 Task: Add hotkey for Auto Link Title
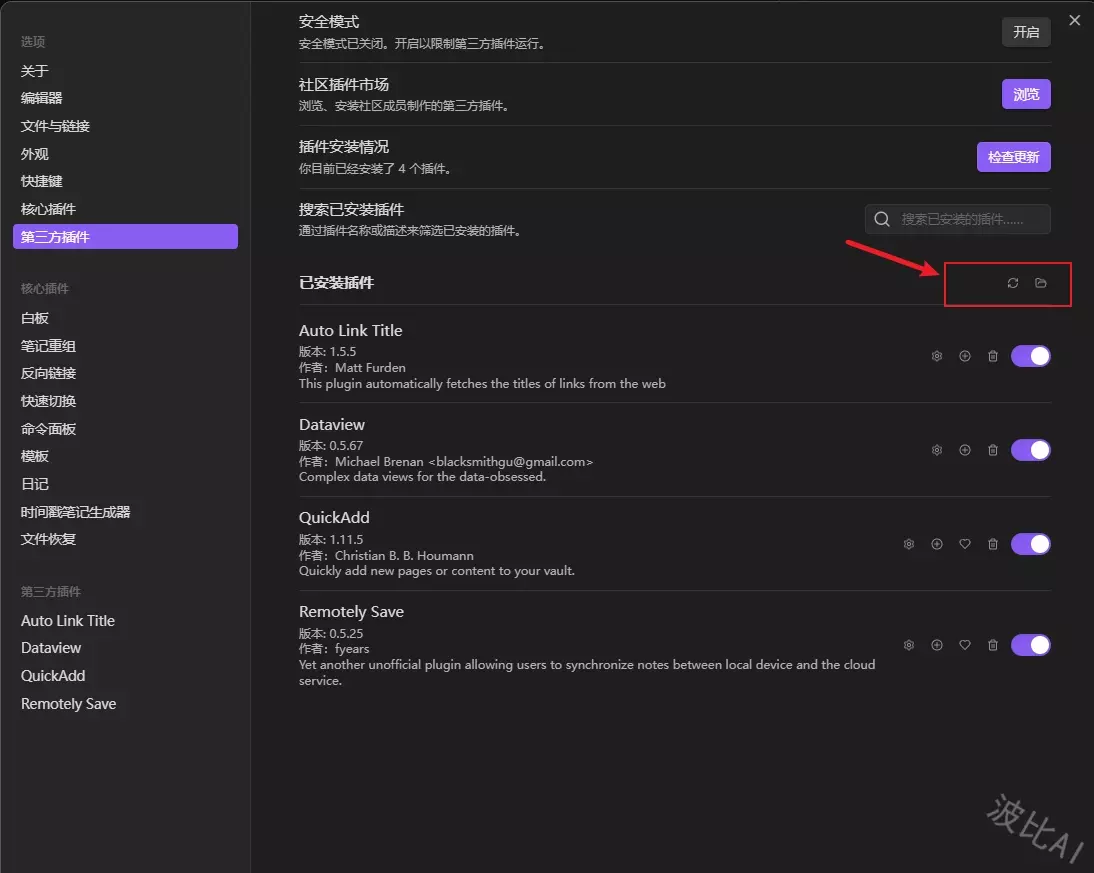(964, 356)
